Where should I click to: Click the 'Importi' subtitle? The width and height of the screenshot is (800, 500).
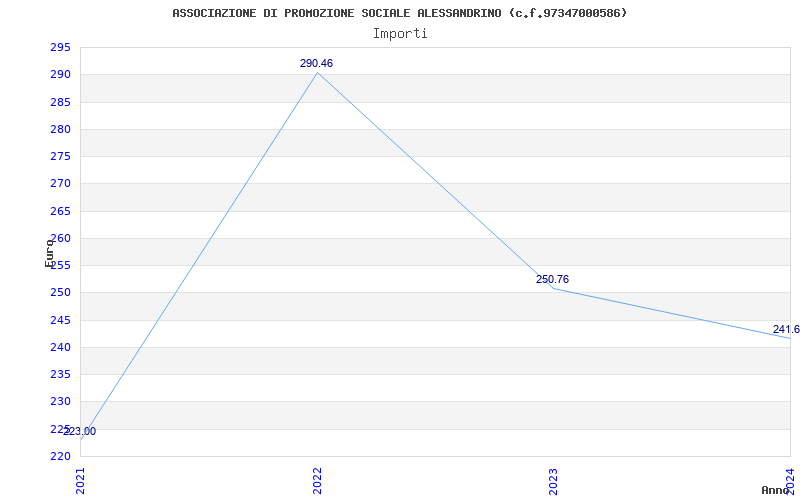(x=400, y=34)
